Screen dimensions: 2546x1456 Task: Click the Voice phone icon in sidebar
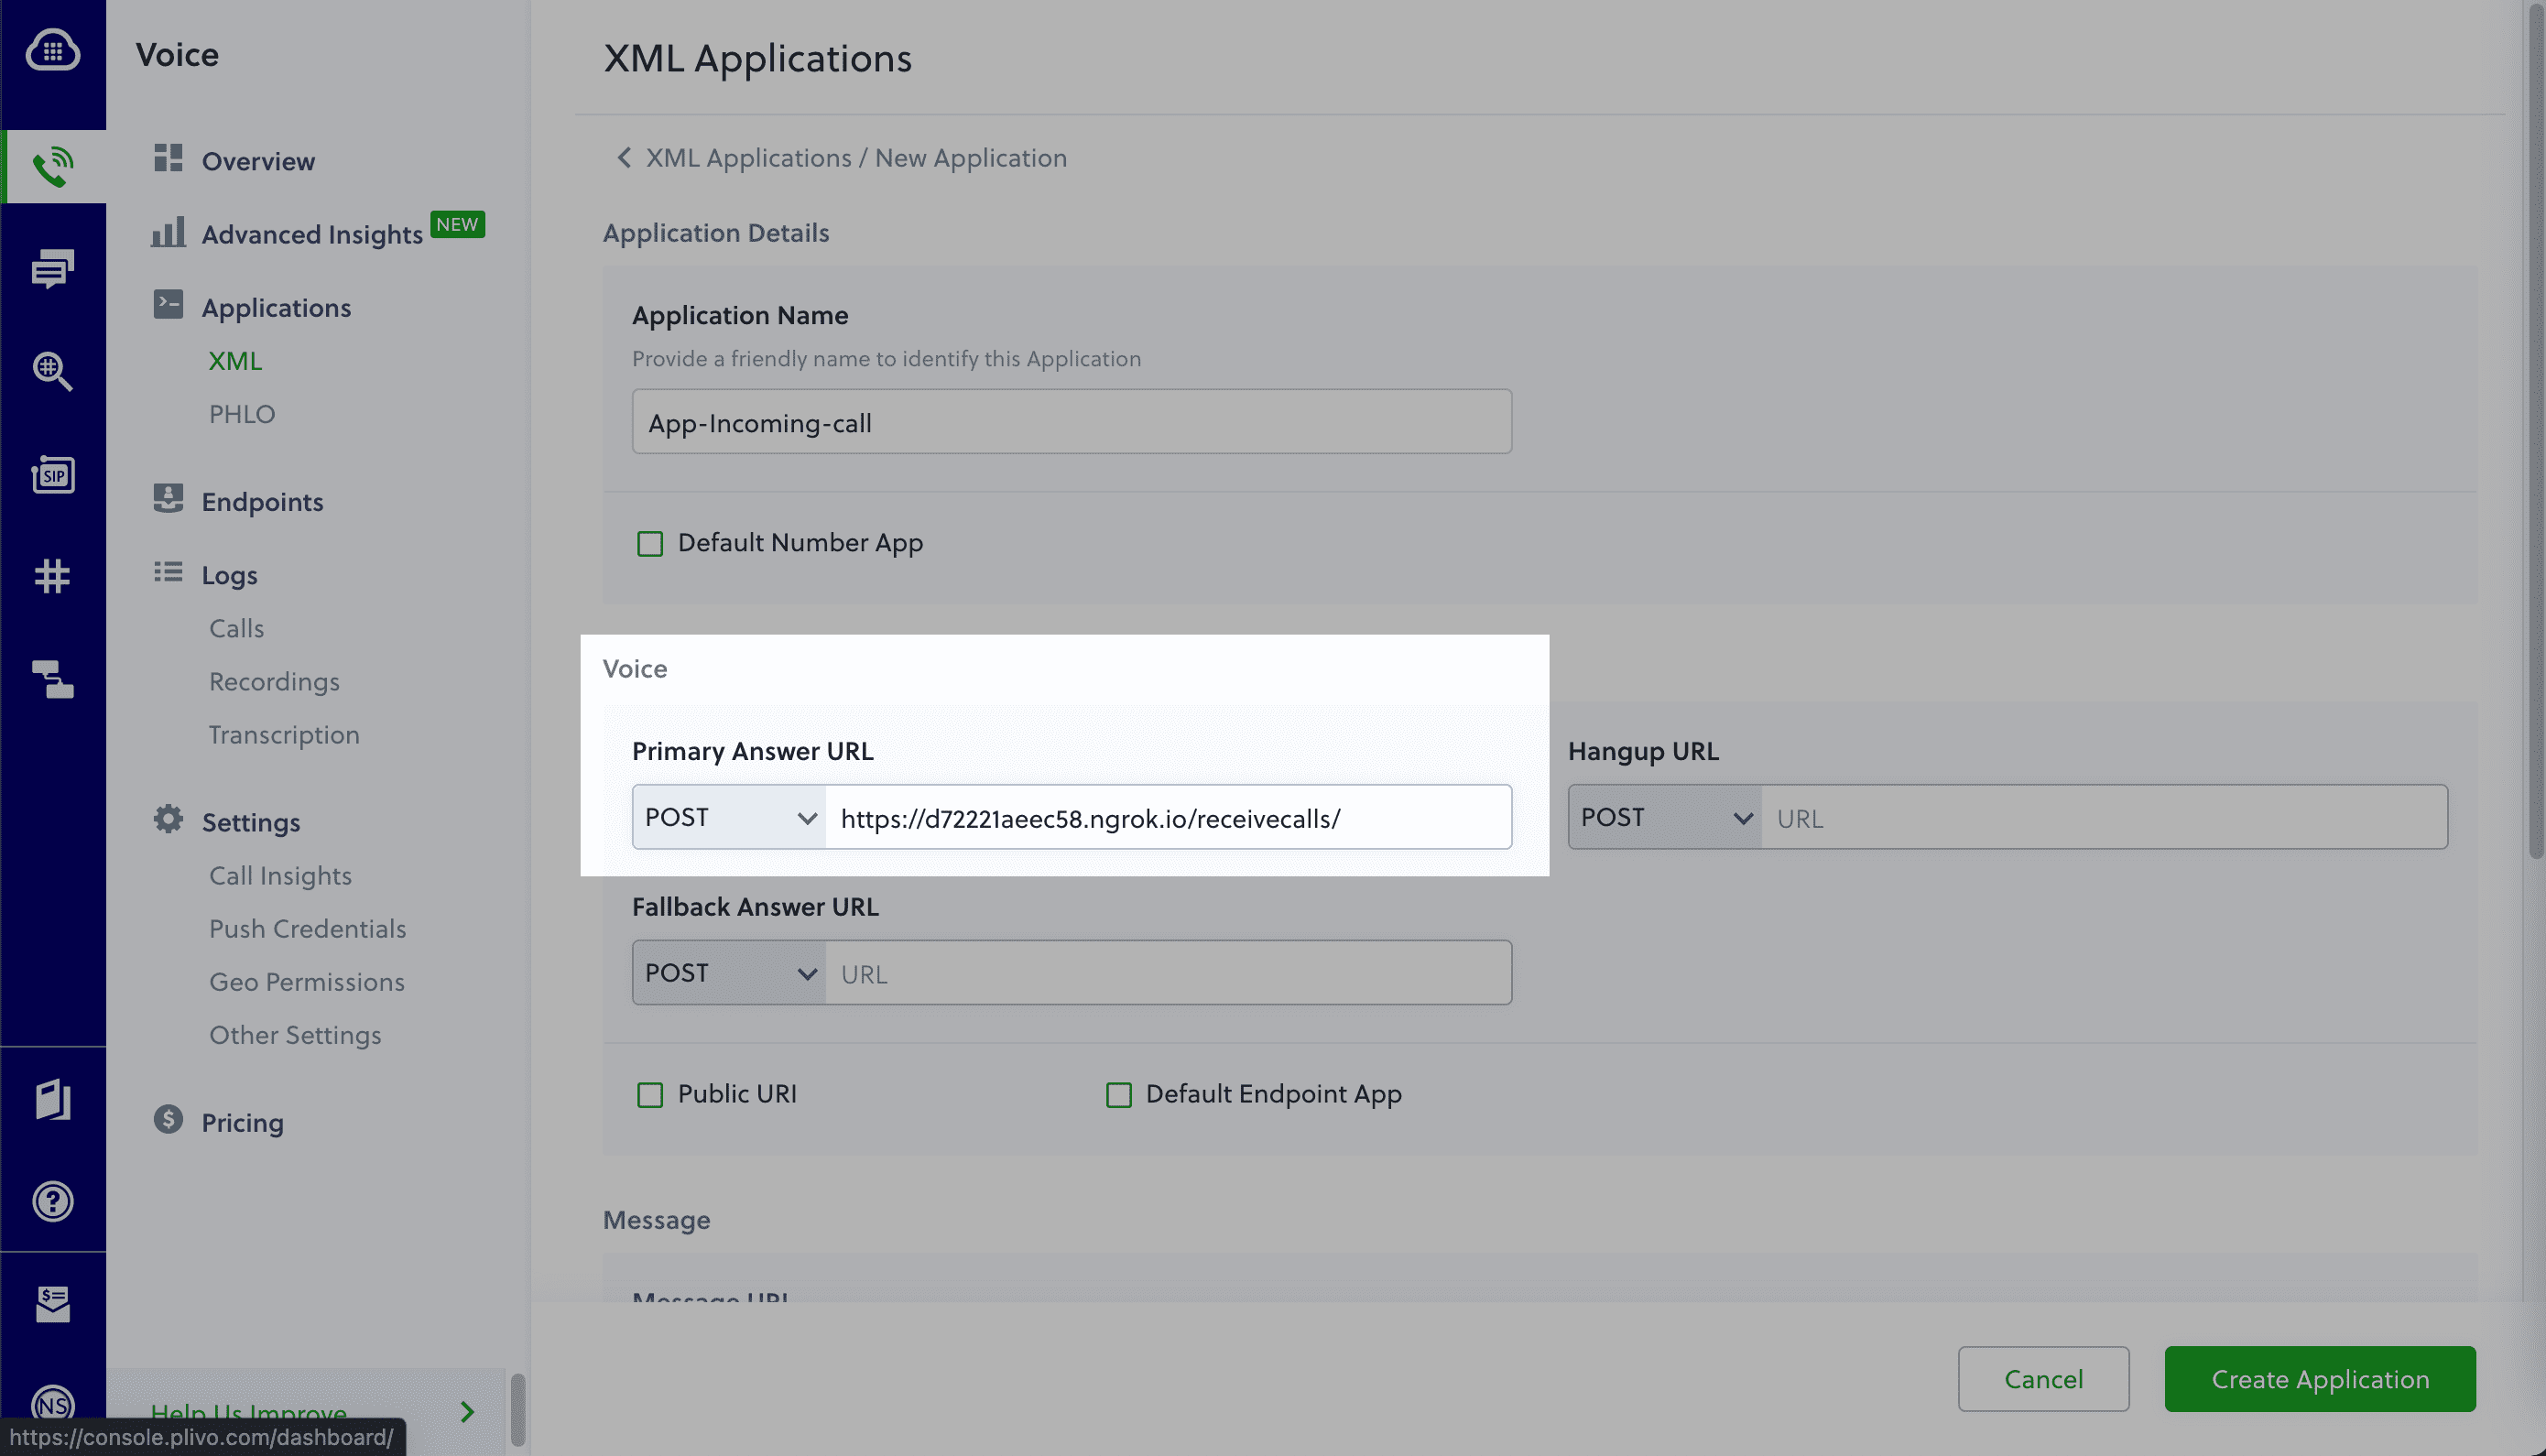tap(52, 164)
